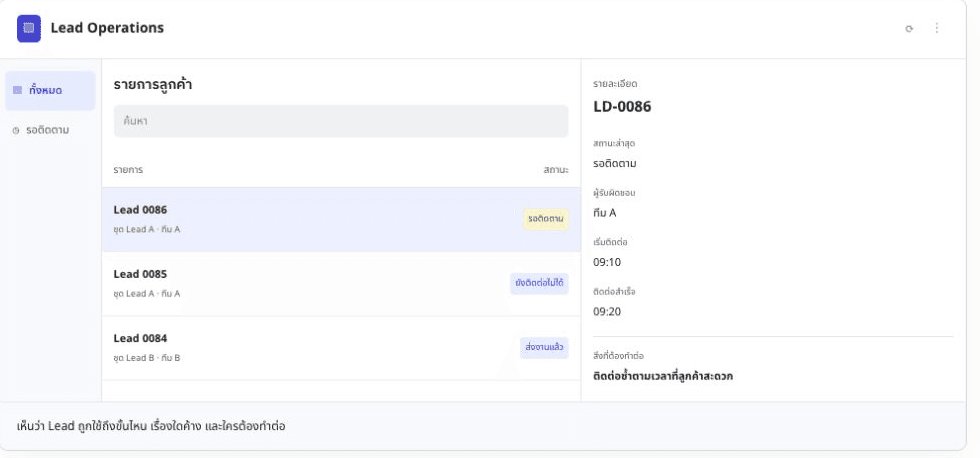Click the footer description about Lead
This screenshot has width=980, height=458.
point(151,426)
